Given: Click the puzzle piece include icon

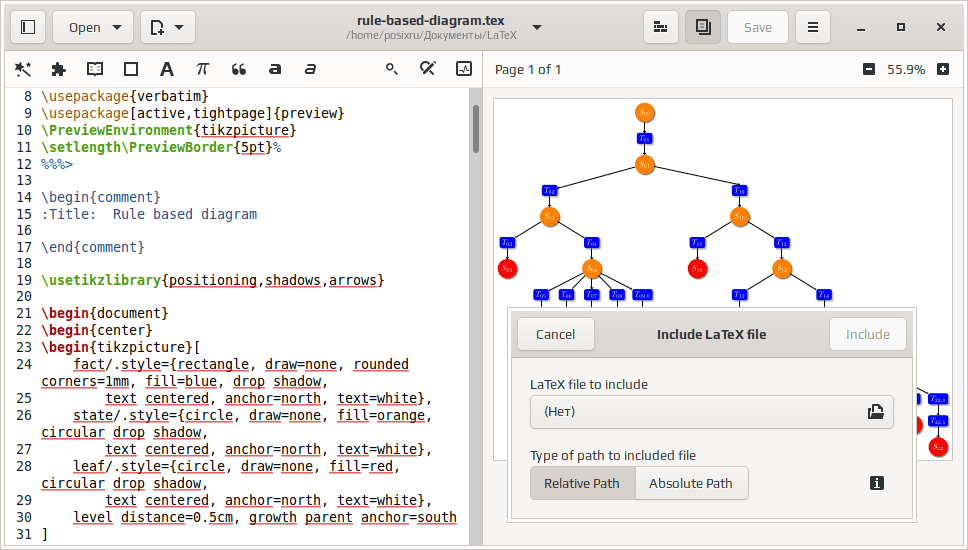Looking at the screenshot, I should click(59, 69).
